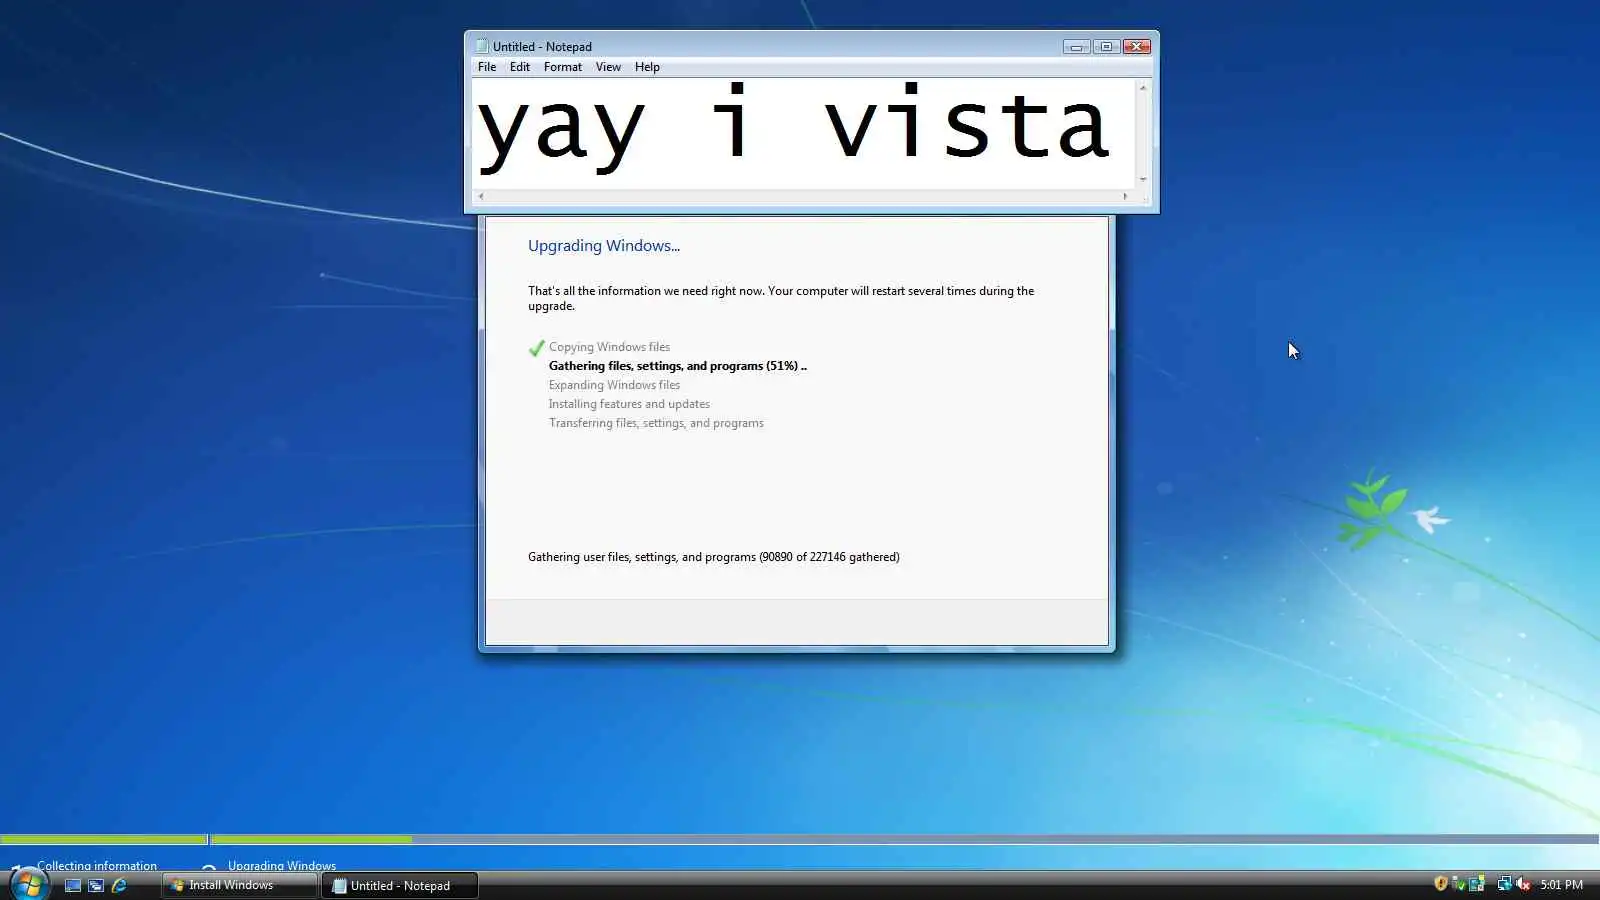Click the 'Upgrading Windows...' heading
The width and height of the screenshot is (1600, 900).
(x=604, y=246)
